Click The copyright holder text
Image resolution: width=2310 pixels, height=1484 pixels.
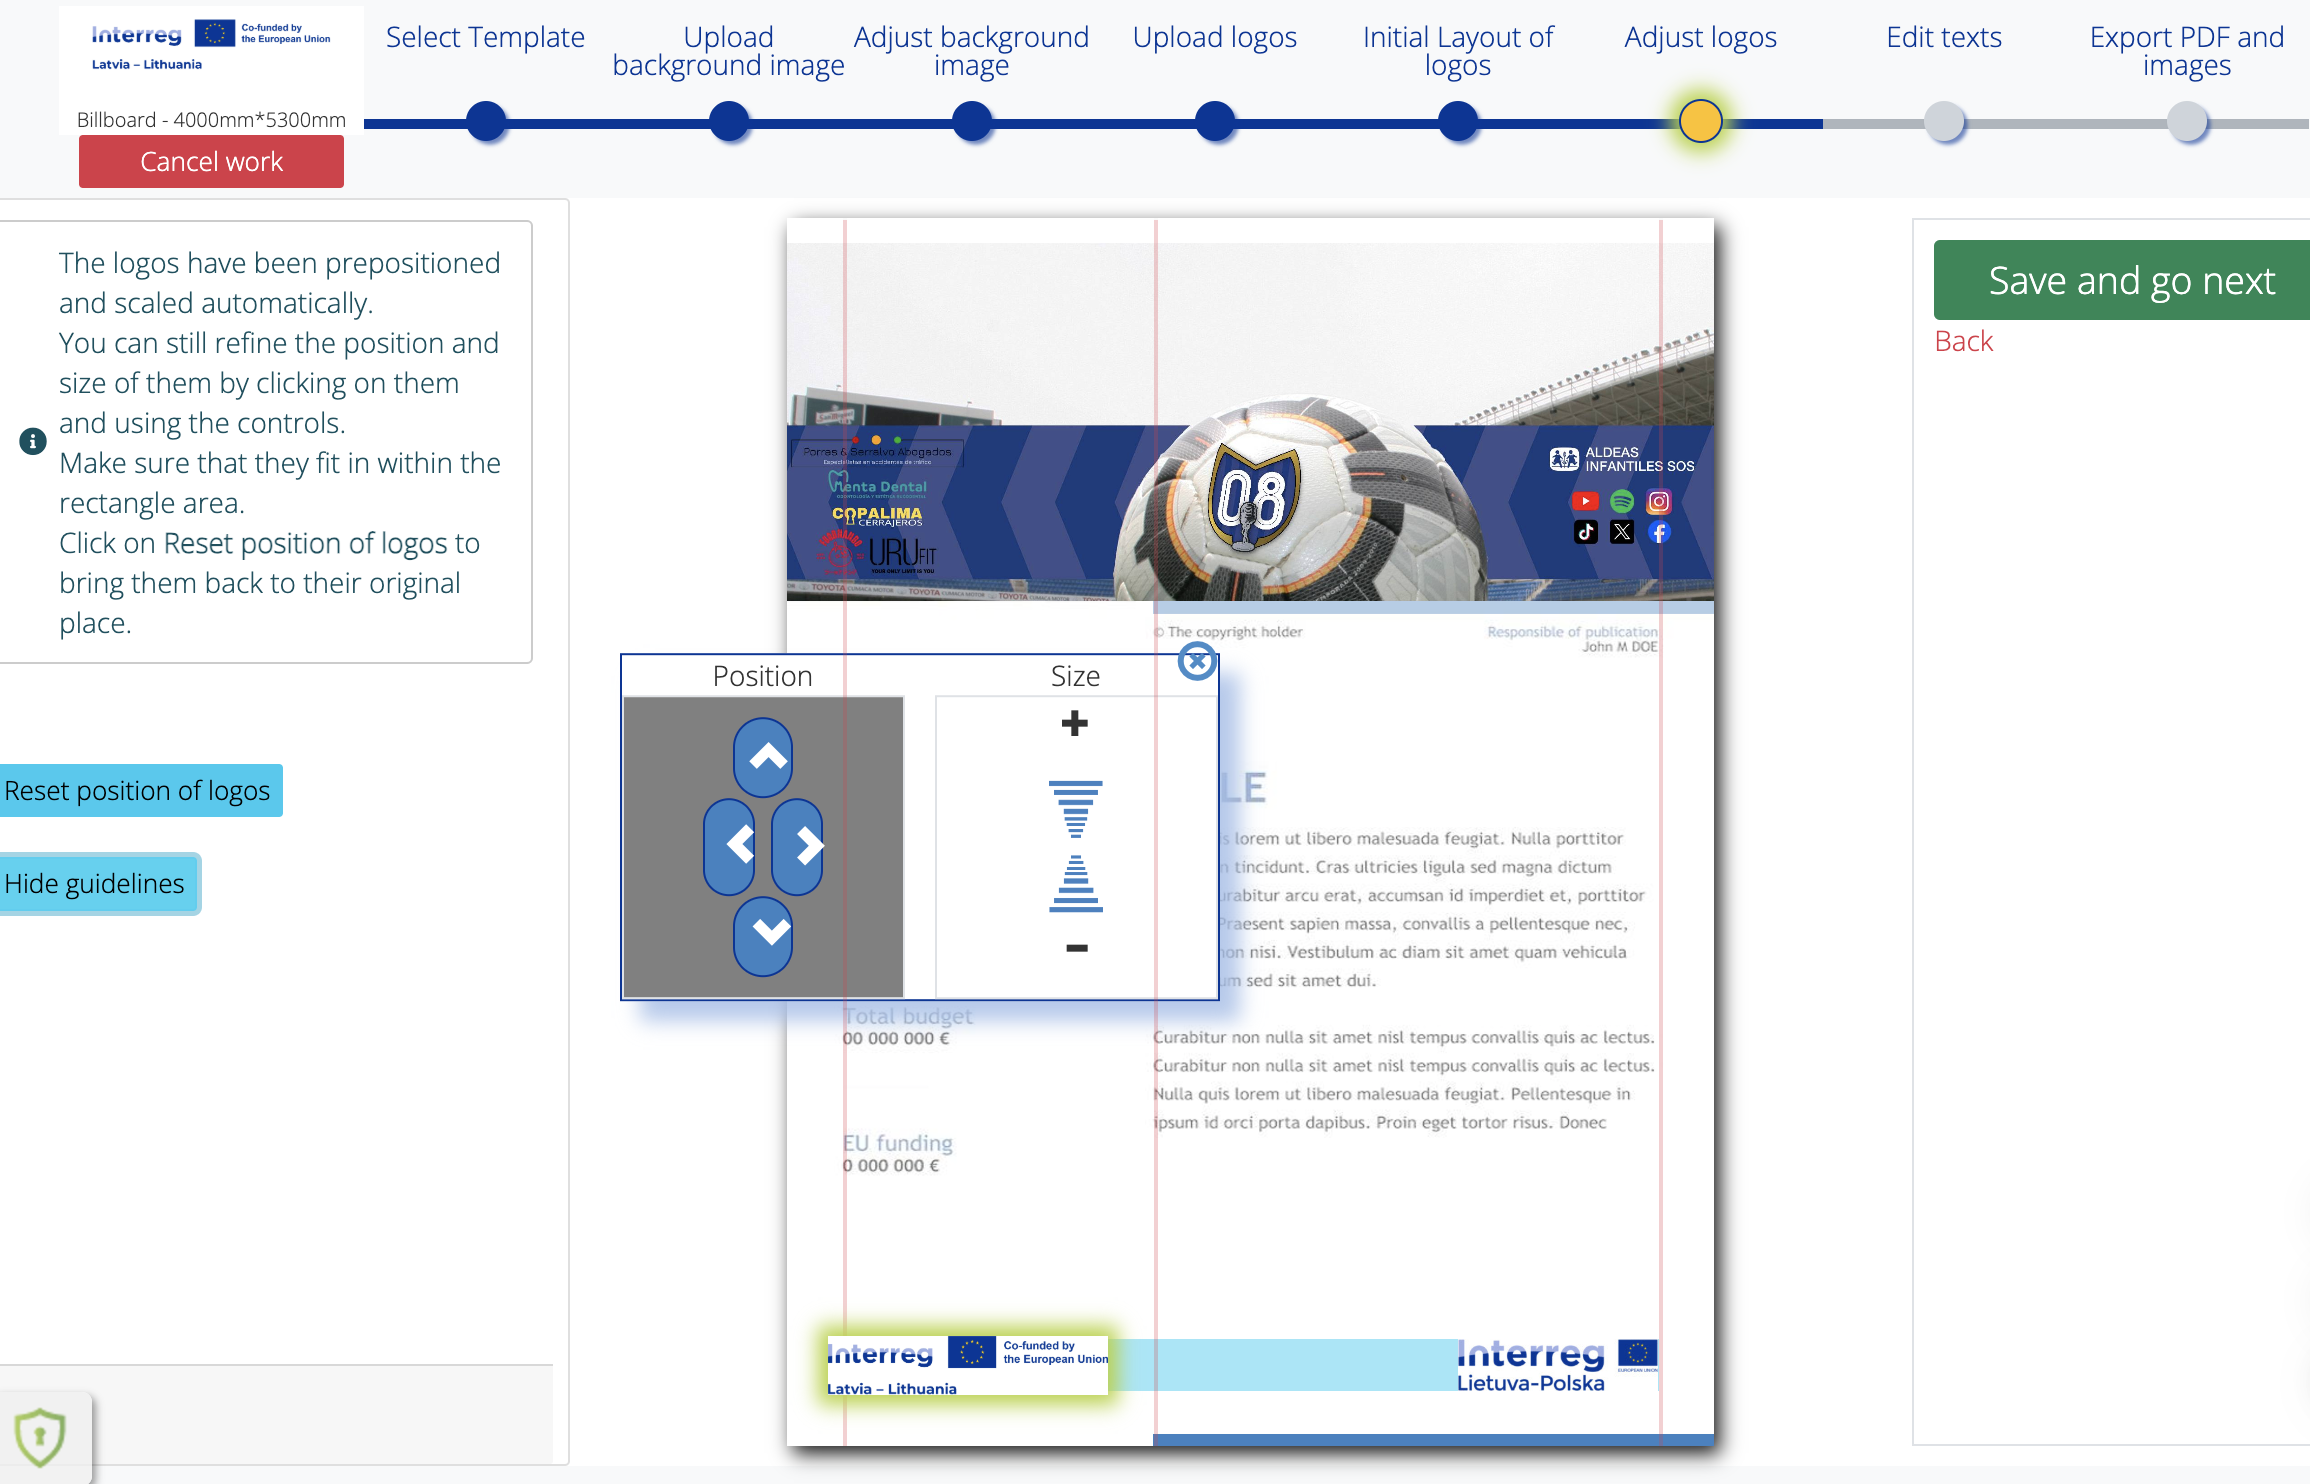coord(1229,632)
